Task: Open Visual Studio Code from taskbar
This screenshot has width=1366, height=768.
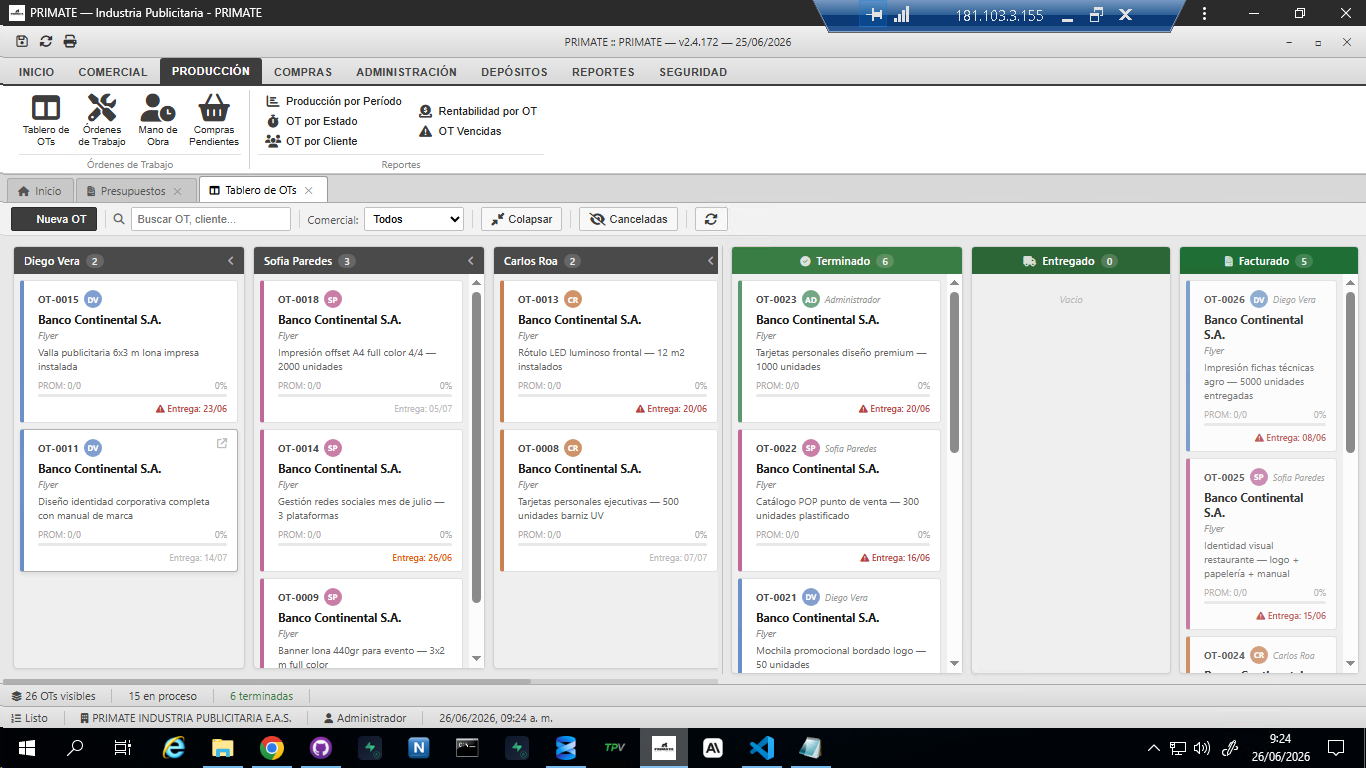Action: 761,747
